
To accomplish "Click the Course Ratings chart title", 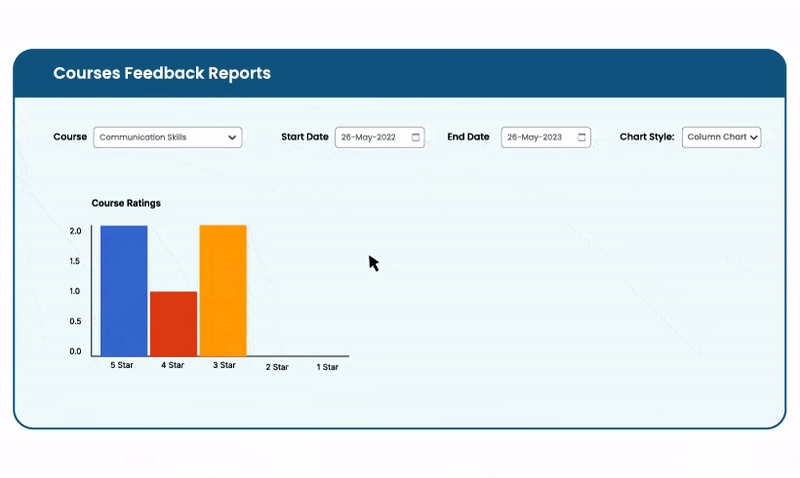I will pos(126,203).
